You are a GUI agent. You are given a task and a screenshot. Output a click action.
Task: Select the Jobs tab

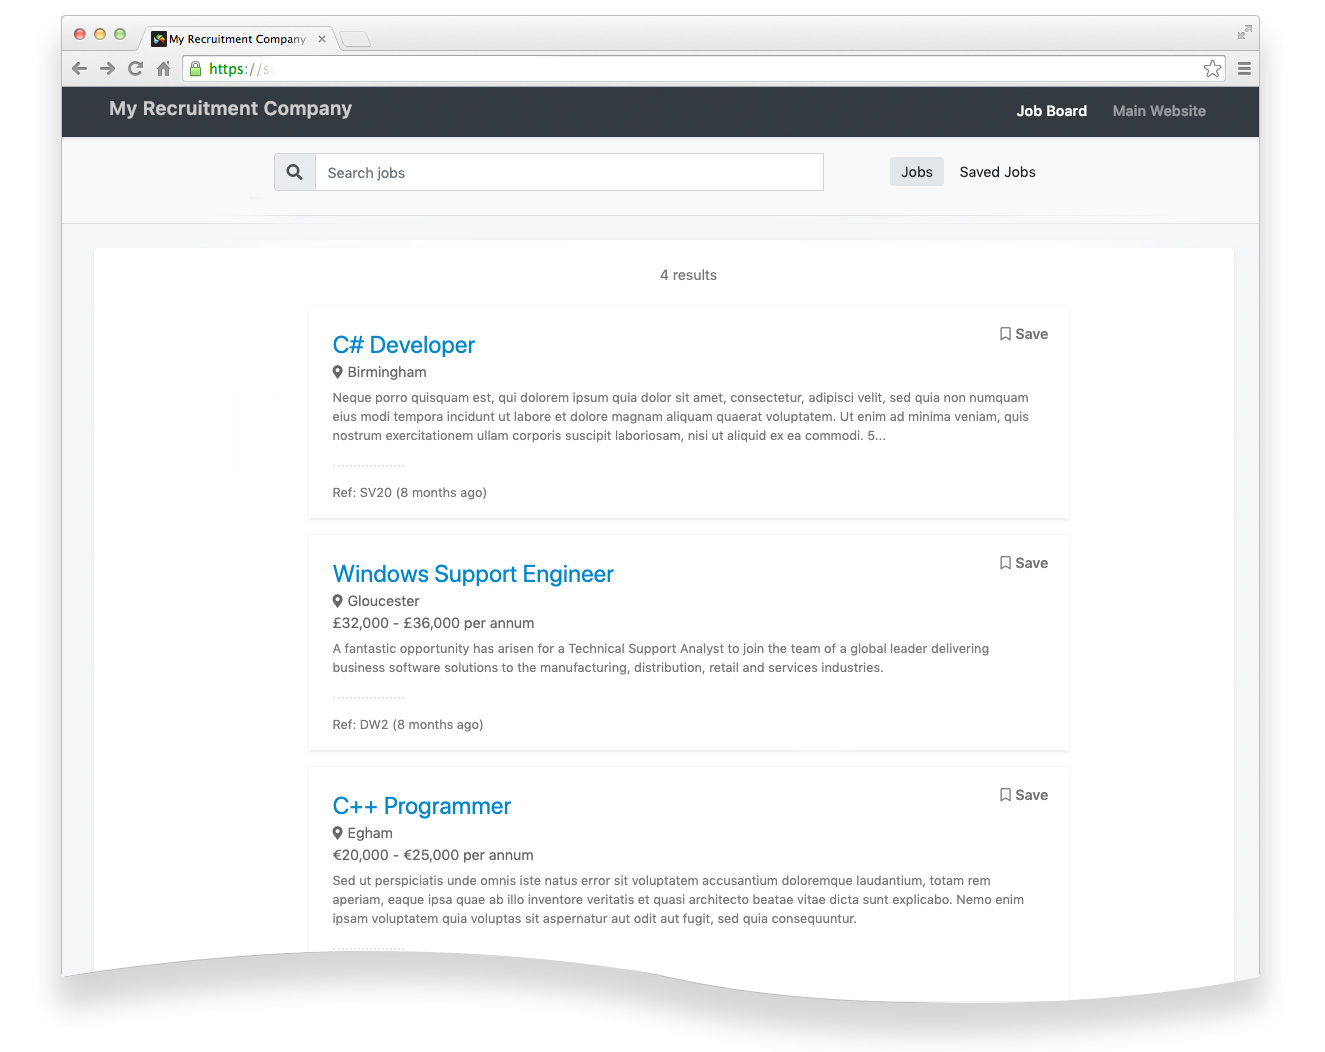click(917, 172)
